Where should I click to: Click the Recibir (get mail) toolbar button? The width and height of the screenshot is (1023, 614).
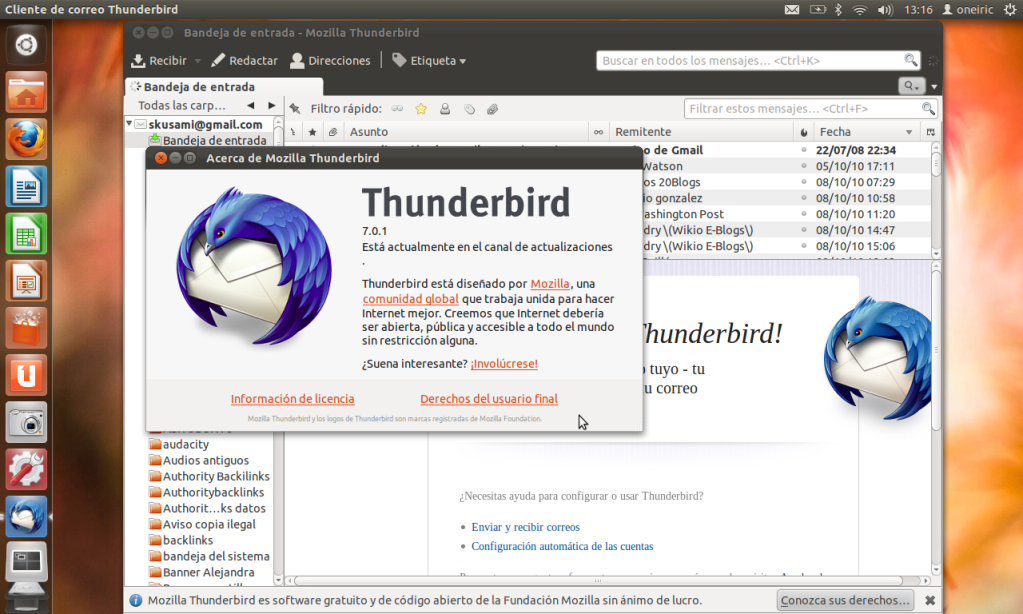click(x=160, y=61)
